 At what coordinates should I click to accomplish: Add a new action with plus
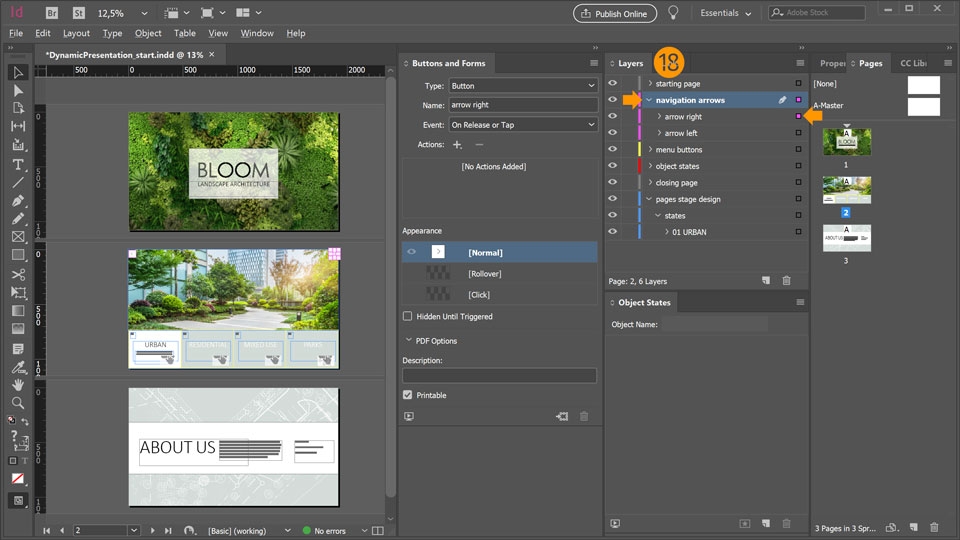point(457,144)
